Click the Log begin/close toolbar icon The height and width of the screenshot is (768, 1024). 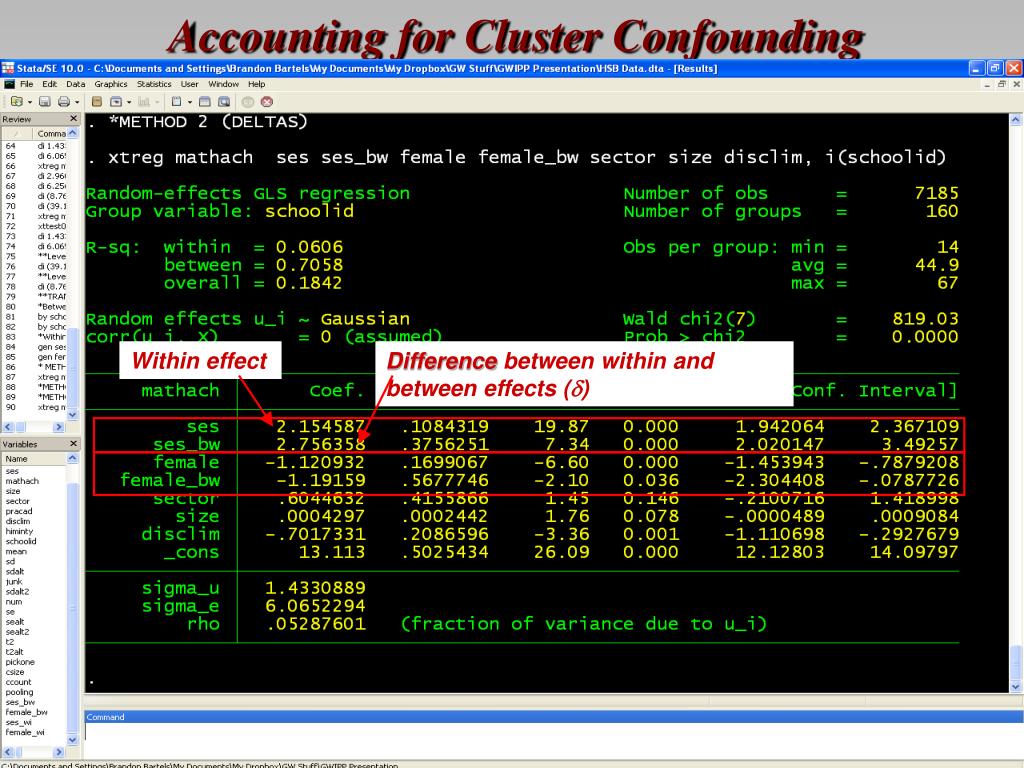[97, 102]
